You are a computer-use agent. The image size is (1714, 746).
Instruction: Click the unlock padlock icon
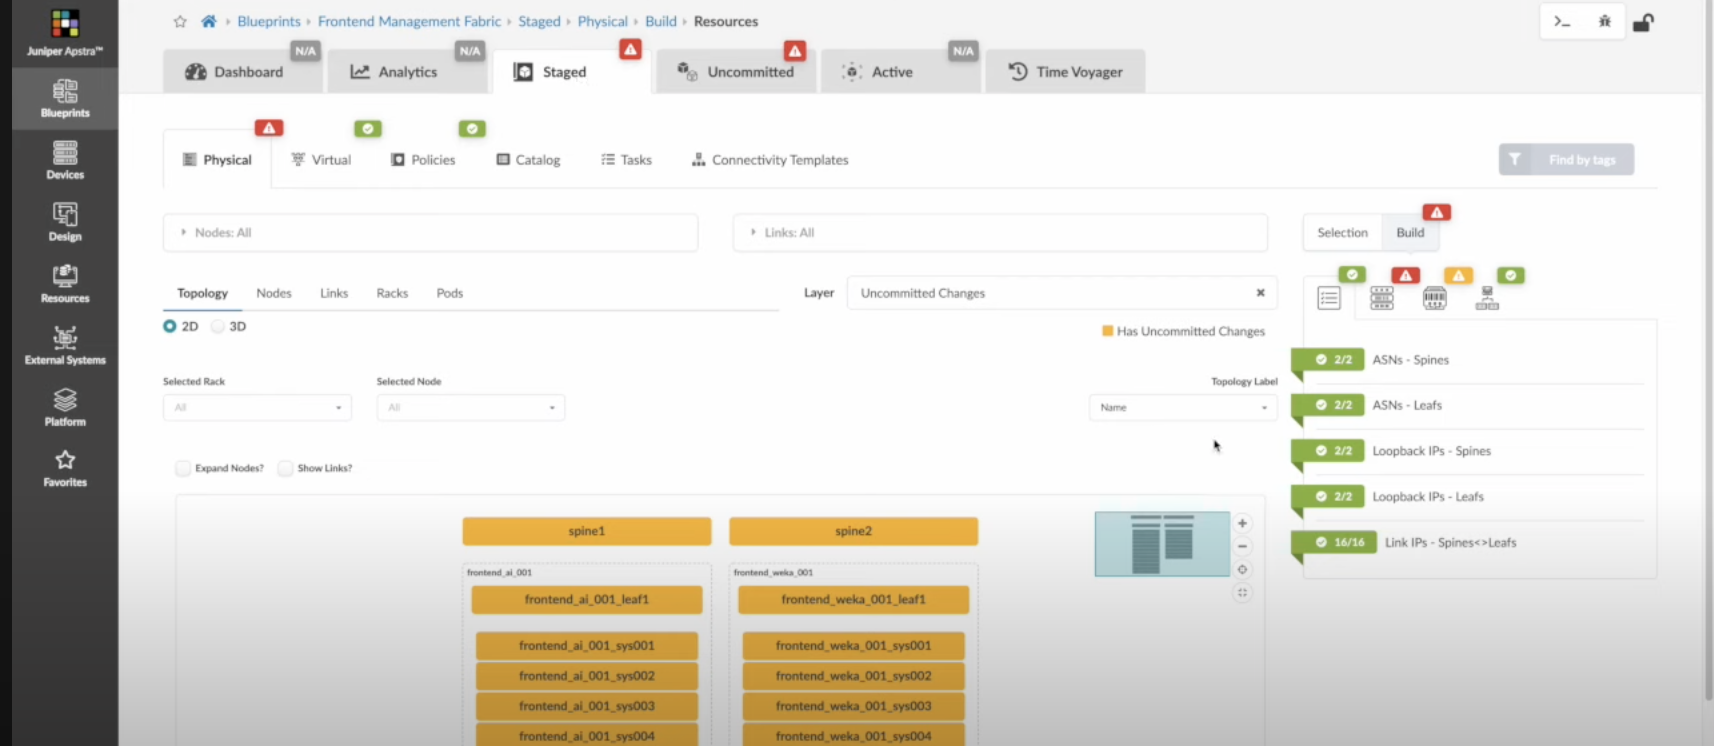(x=1643, y=22)
